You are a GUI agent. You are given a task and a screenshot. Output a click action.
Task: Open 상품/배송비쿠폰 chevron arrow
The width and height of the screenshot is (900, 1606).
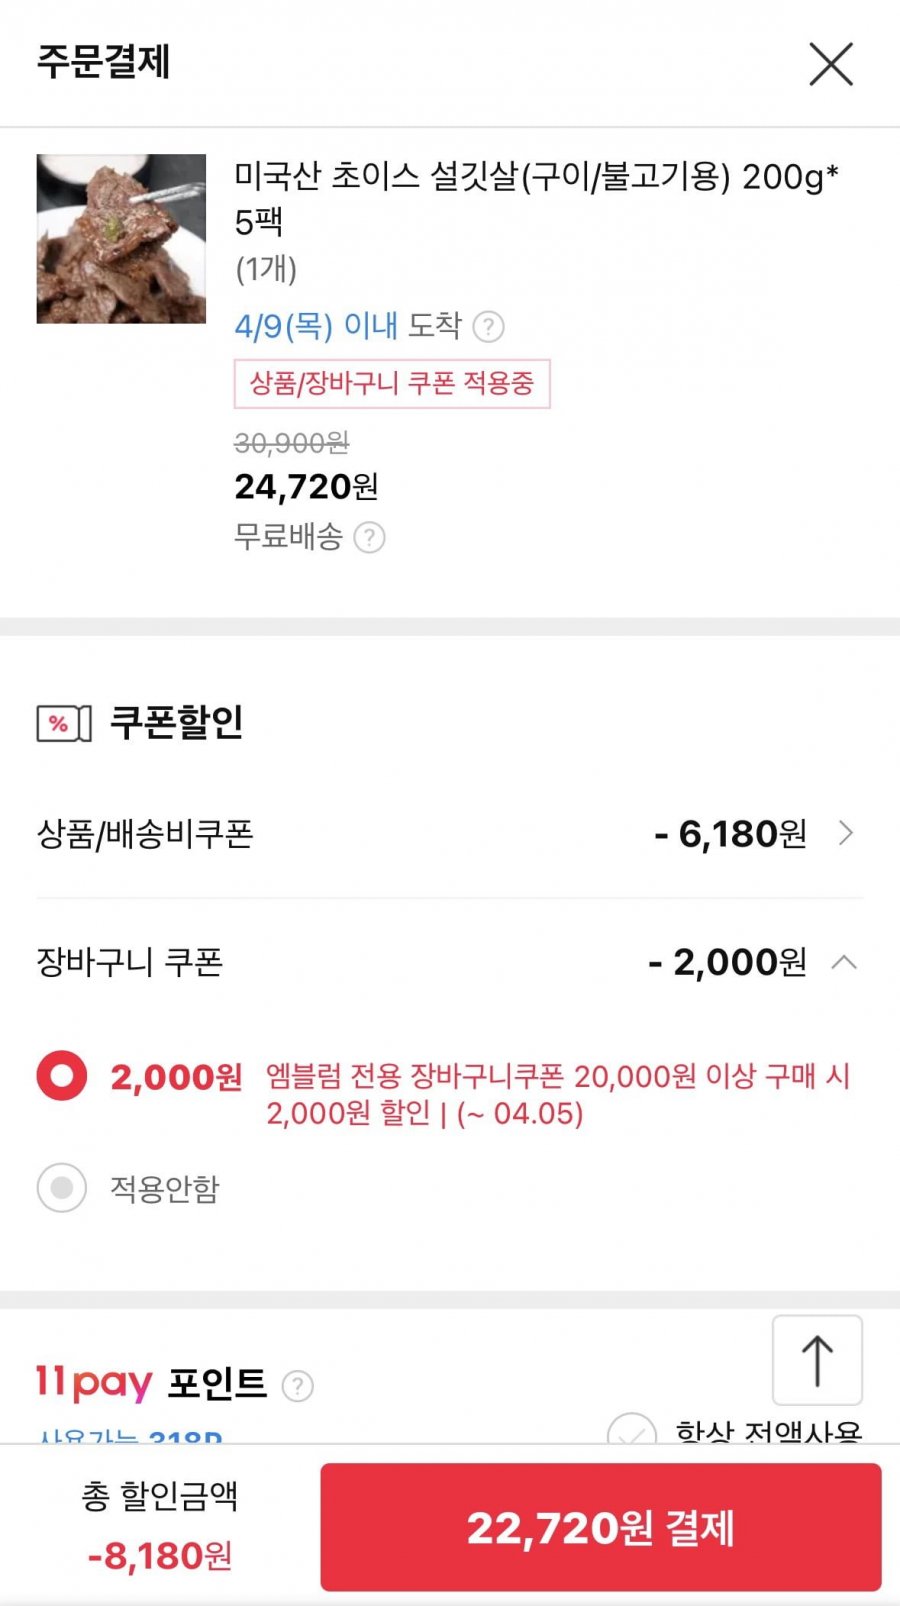pos(846,833)
